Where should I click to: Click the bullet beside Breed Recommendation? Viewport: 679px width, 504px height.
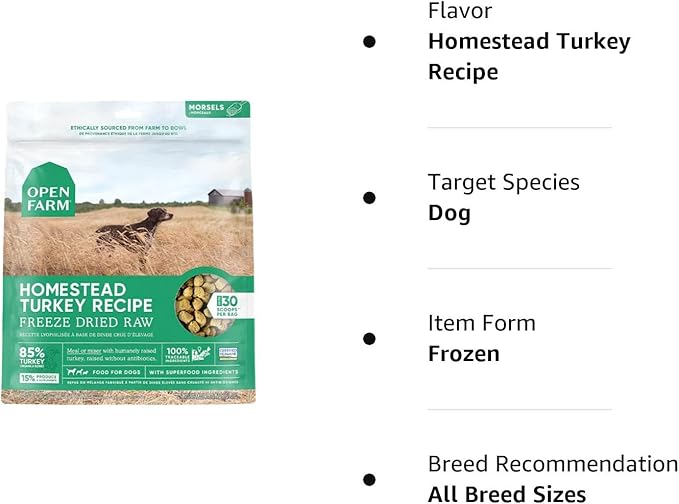(369, 479)
